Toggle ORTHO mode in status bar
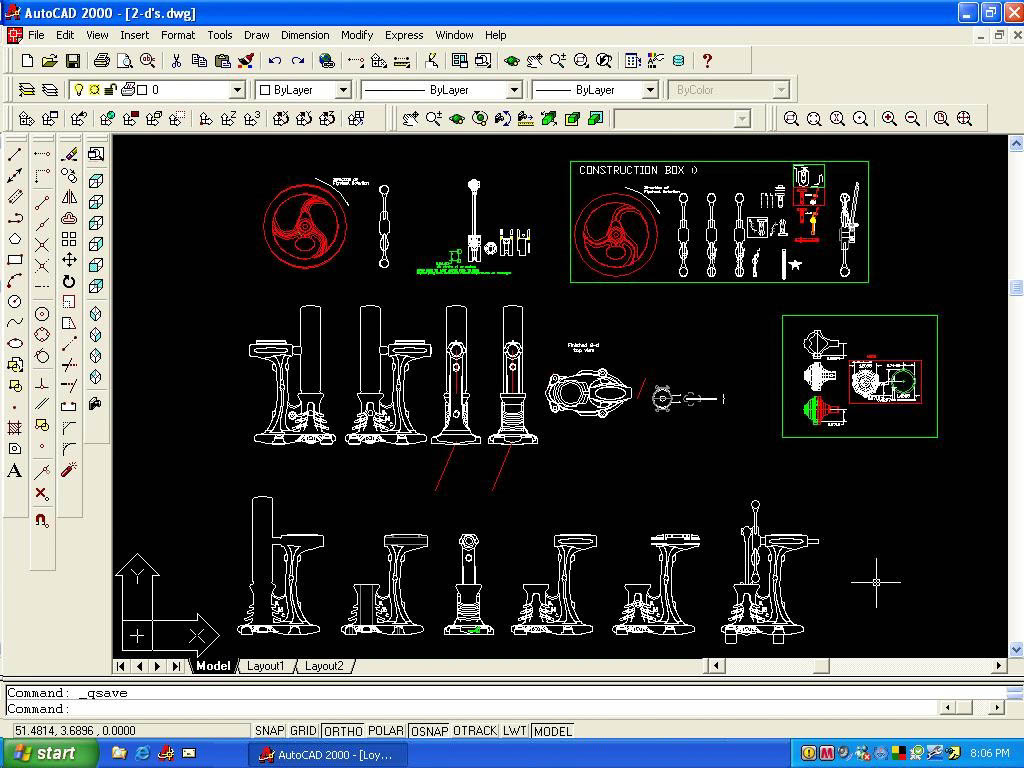Screen dimensions: 1024x768 point(343,731)
